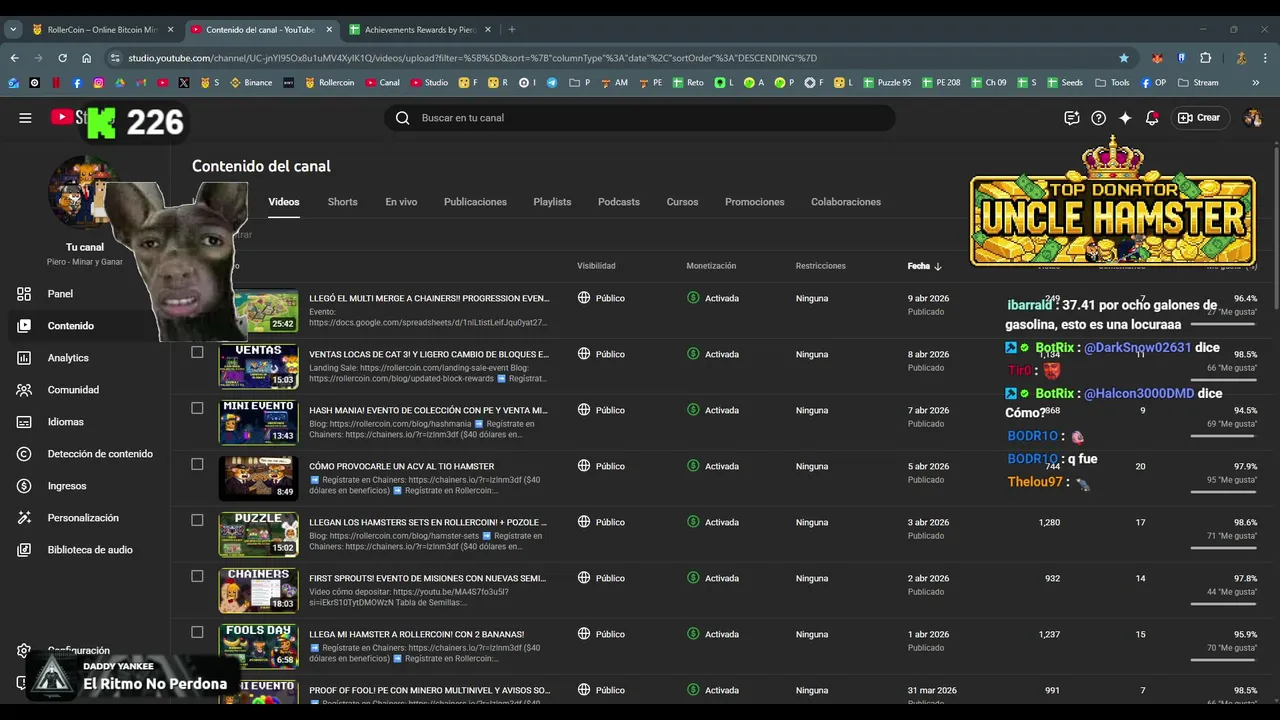Switch to the En vivo tab

(401, 202)
